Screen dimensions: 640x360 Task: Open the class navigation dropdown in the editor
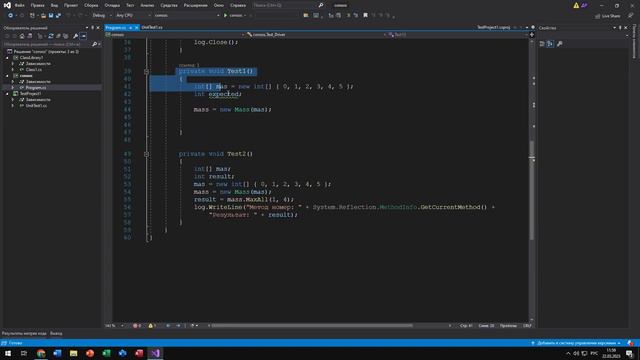point(315,35)
